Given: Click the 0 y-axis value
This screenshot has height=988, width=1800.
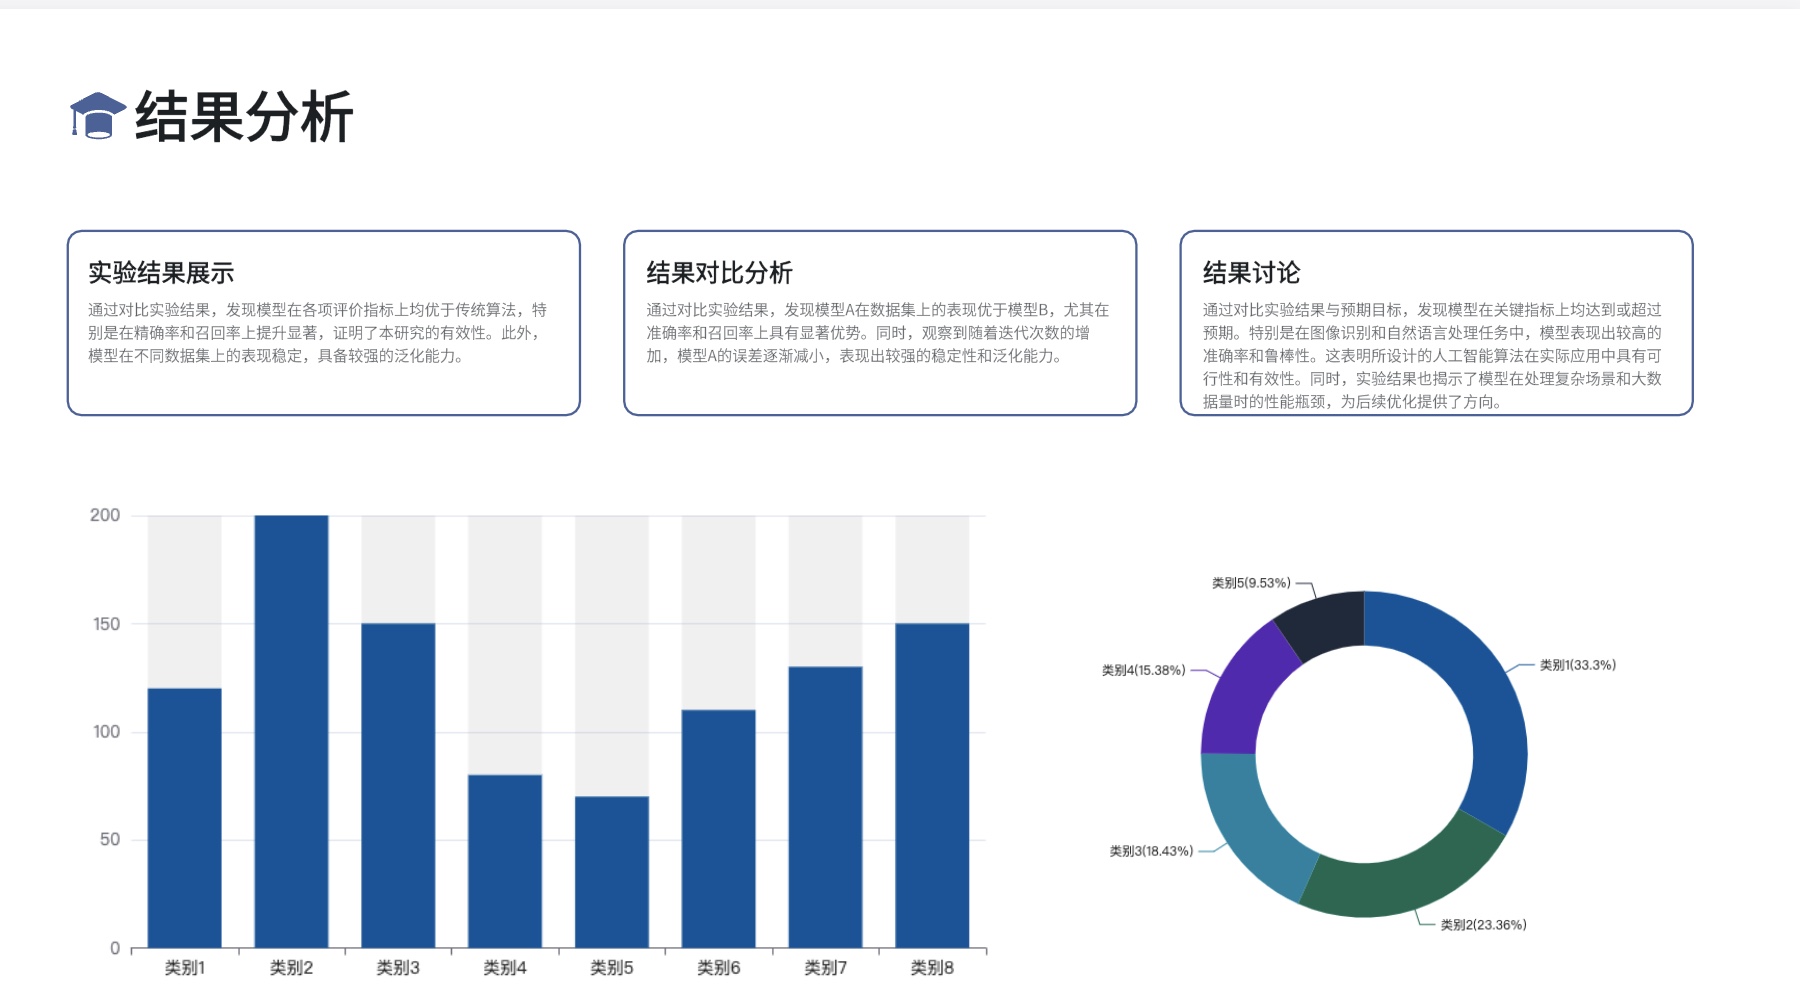Looking at the screenshot, I should point(115,948).
